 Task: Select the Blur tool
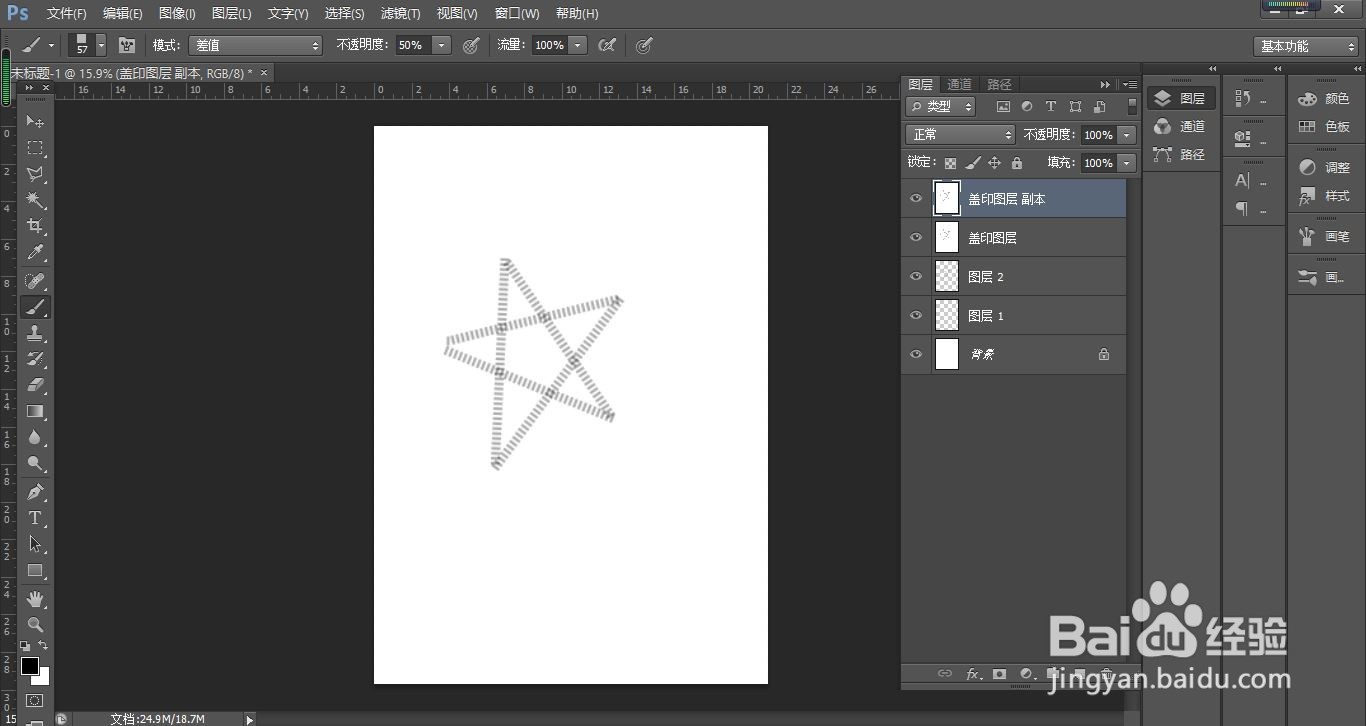click(x=35, y=437)
